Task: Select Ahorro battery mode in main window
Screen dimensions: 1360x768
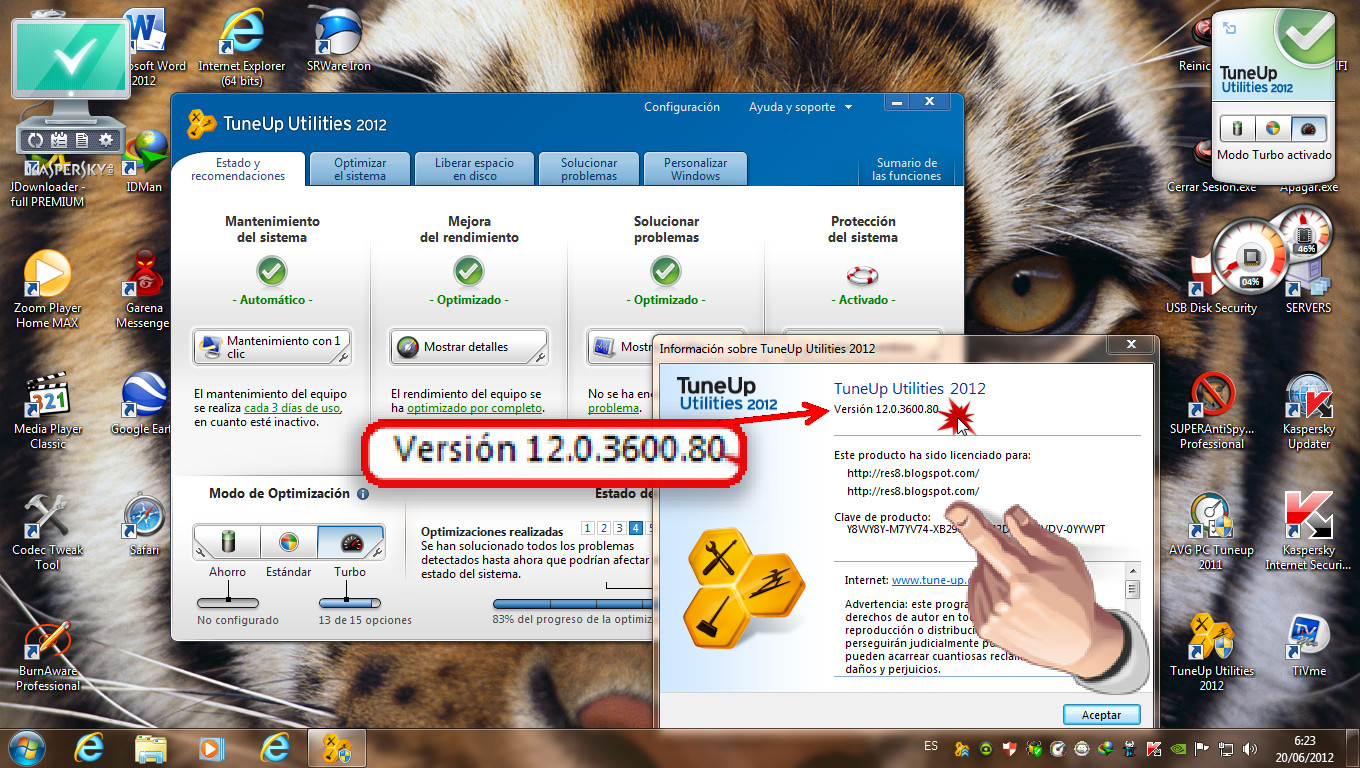Action: [x=227, y=542]
